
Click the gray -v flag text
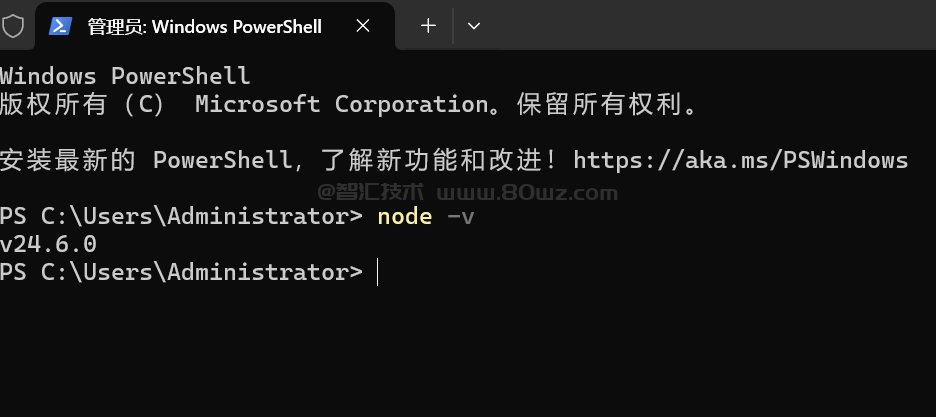pos(460,216)
